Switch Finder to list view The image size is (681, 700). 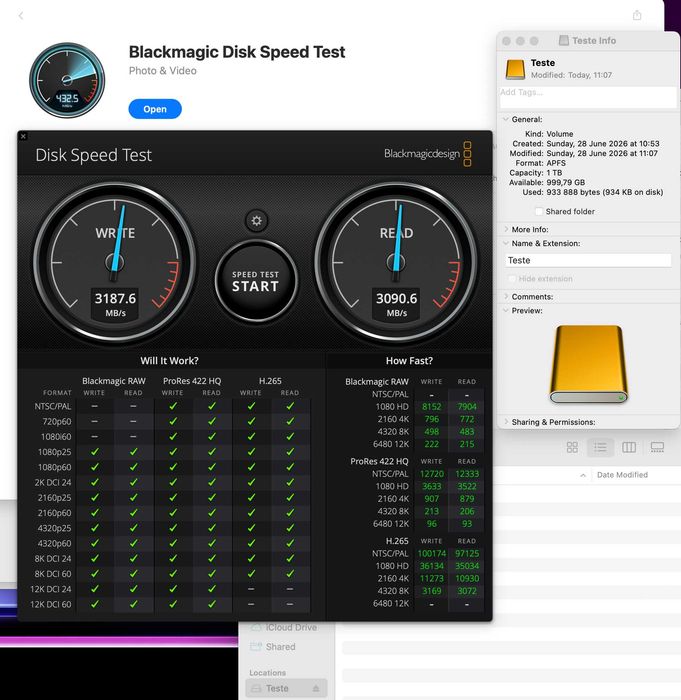coord(600,447)
